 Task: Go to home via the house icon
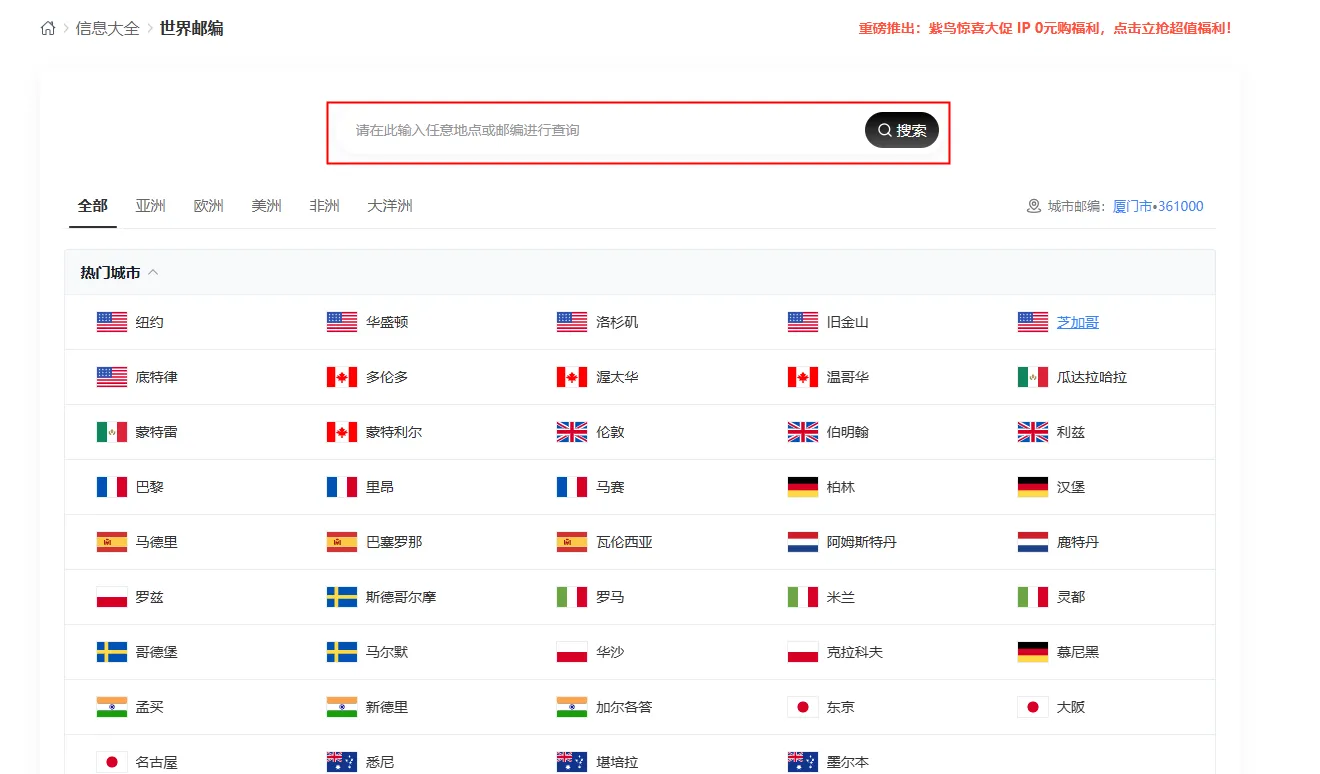click(48, 28)
